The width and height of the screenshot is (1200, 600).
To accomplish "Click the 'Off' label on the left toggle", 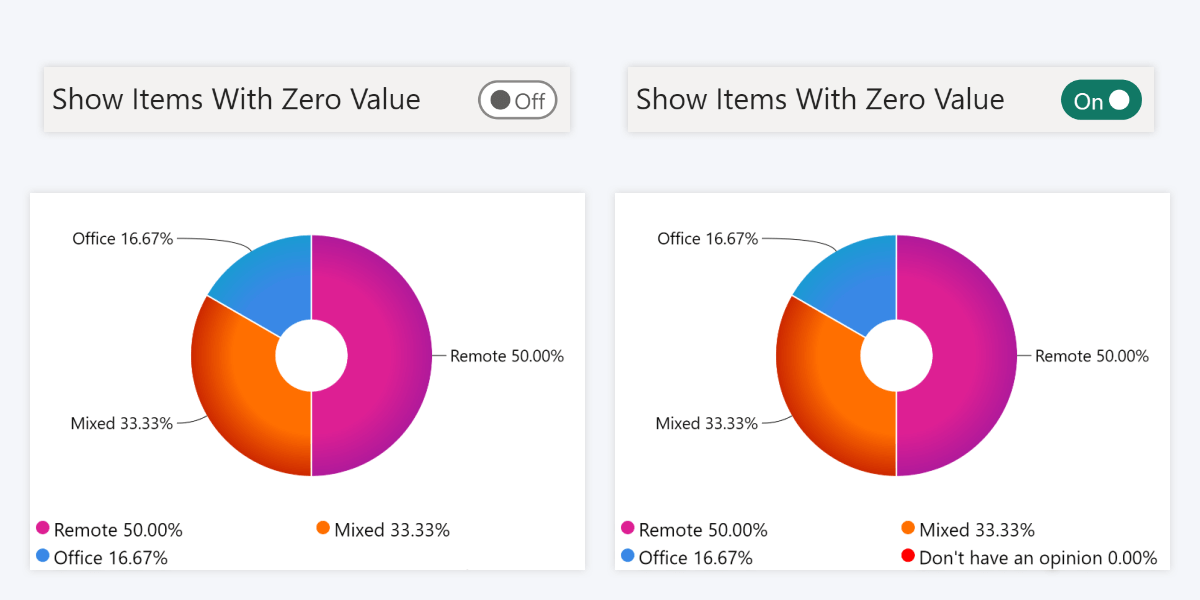I will tap(530, 100).
